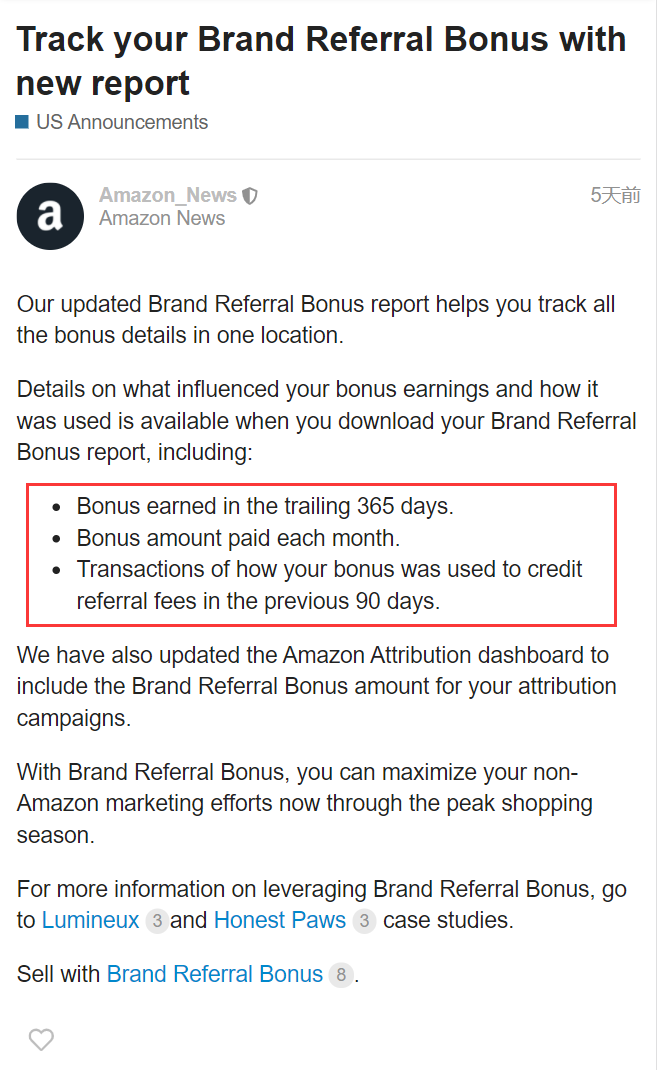This screenshot has height=1070, width=657.
Task: Click the moderator shield icon beside Amazon_News
Action: pyautogui.click(x=250, y=196)
